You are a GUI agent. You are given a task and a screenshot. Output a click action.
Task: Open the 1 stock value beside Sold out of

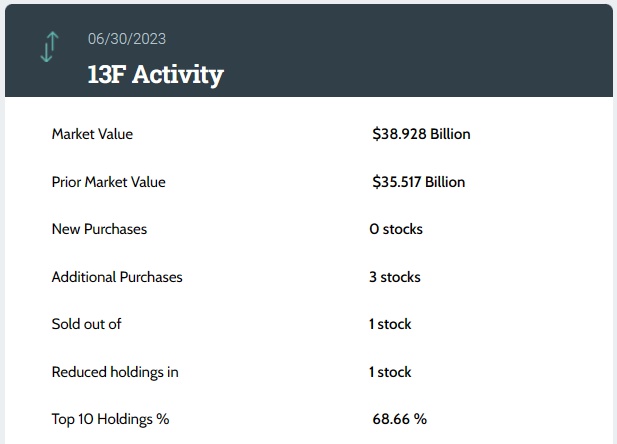point(390,324)
